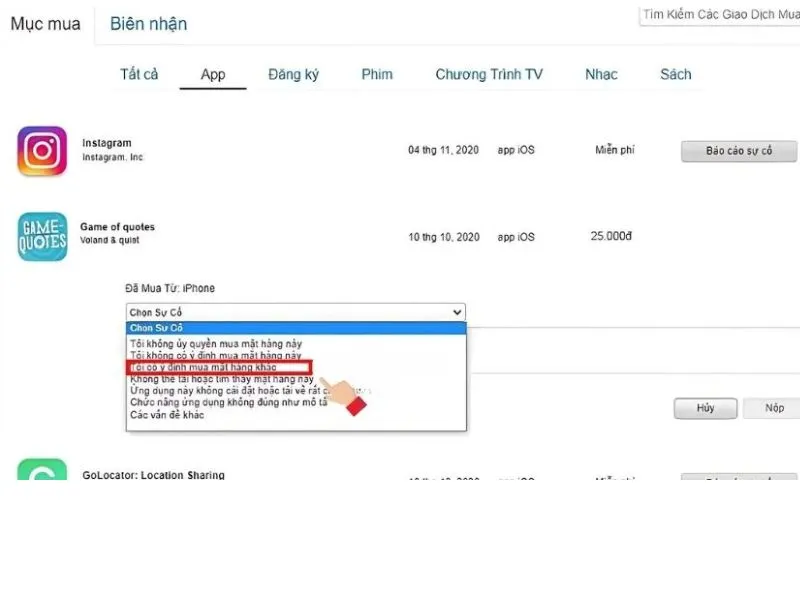Open the Đăng ký filter tab
Viewport: 800px width, 600px height.
point(293,74)
